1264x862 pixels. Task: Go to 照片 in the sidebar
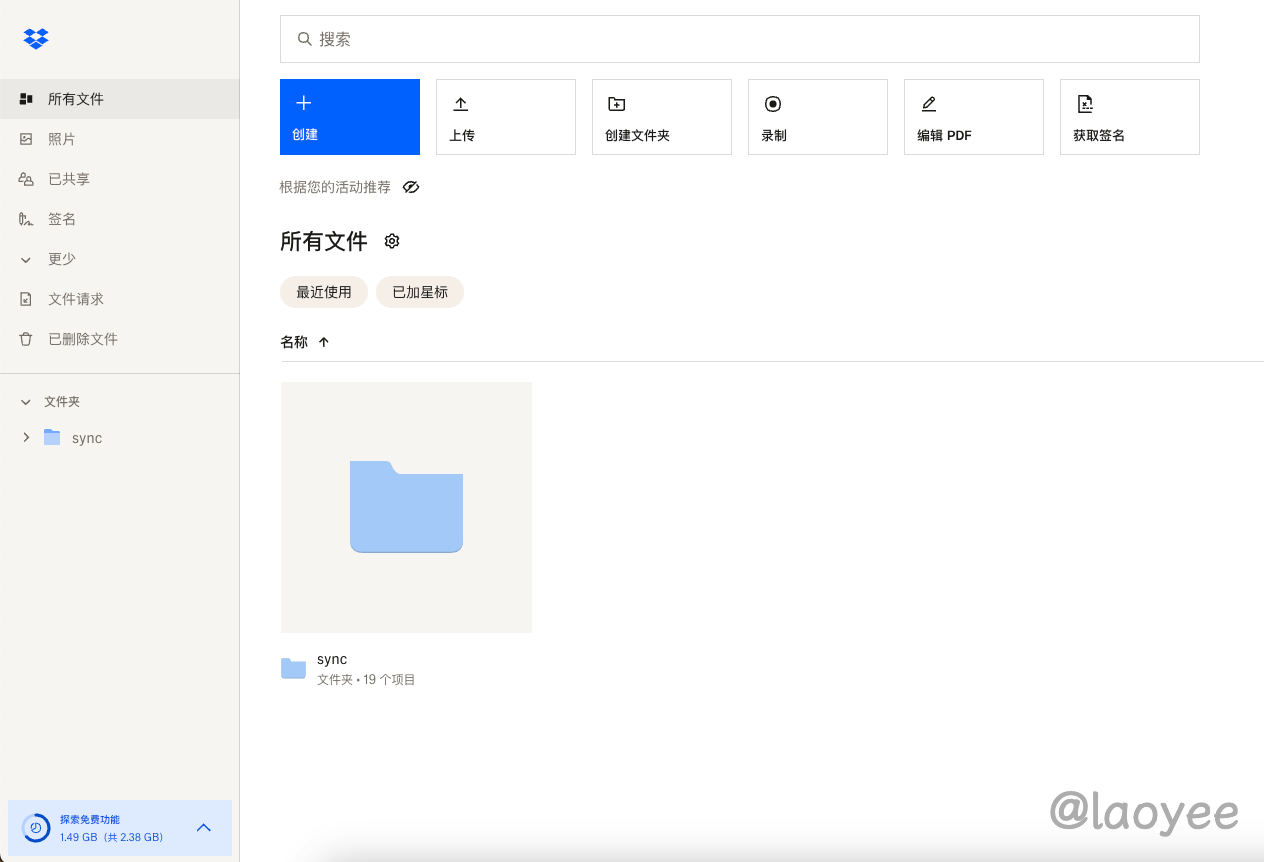pyautogui.click(x=61, y=139)
